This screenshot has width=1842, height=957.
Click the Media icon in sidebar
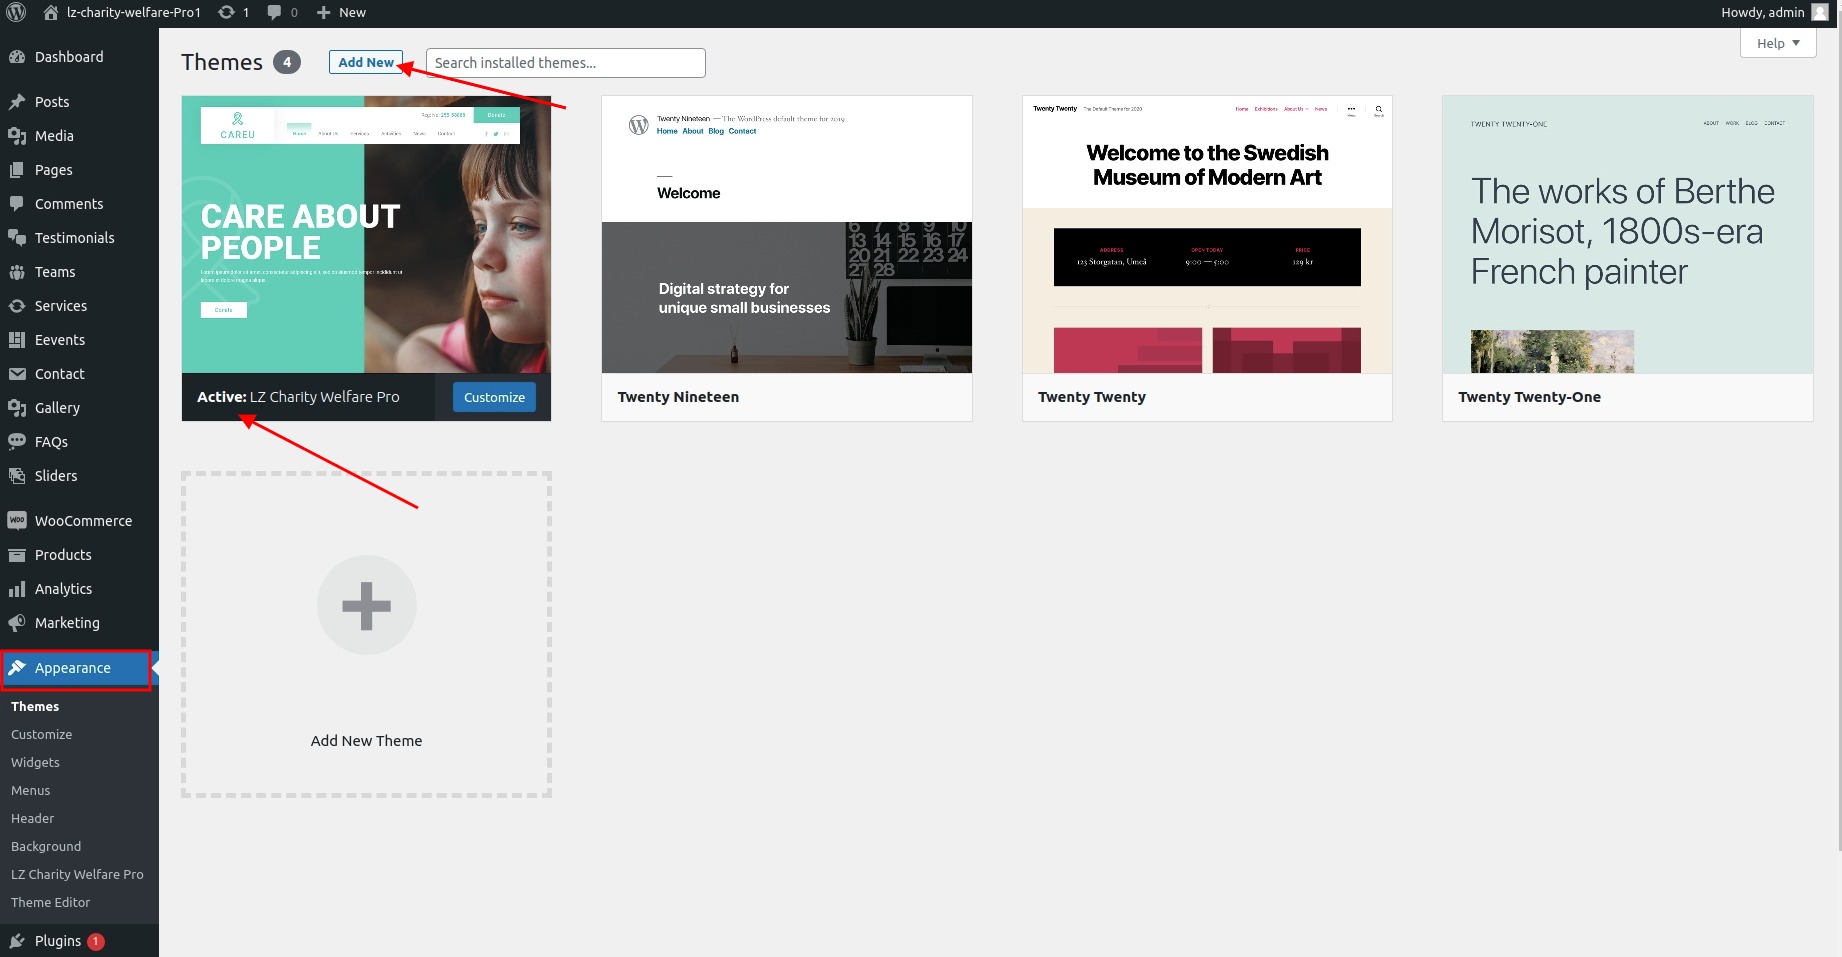point(17,136)
